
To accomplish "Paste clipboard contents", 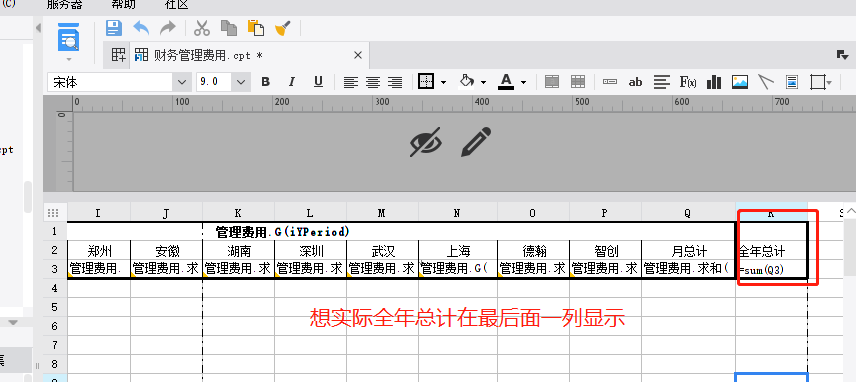I will (x=255, y=28).
